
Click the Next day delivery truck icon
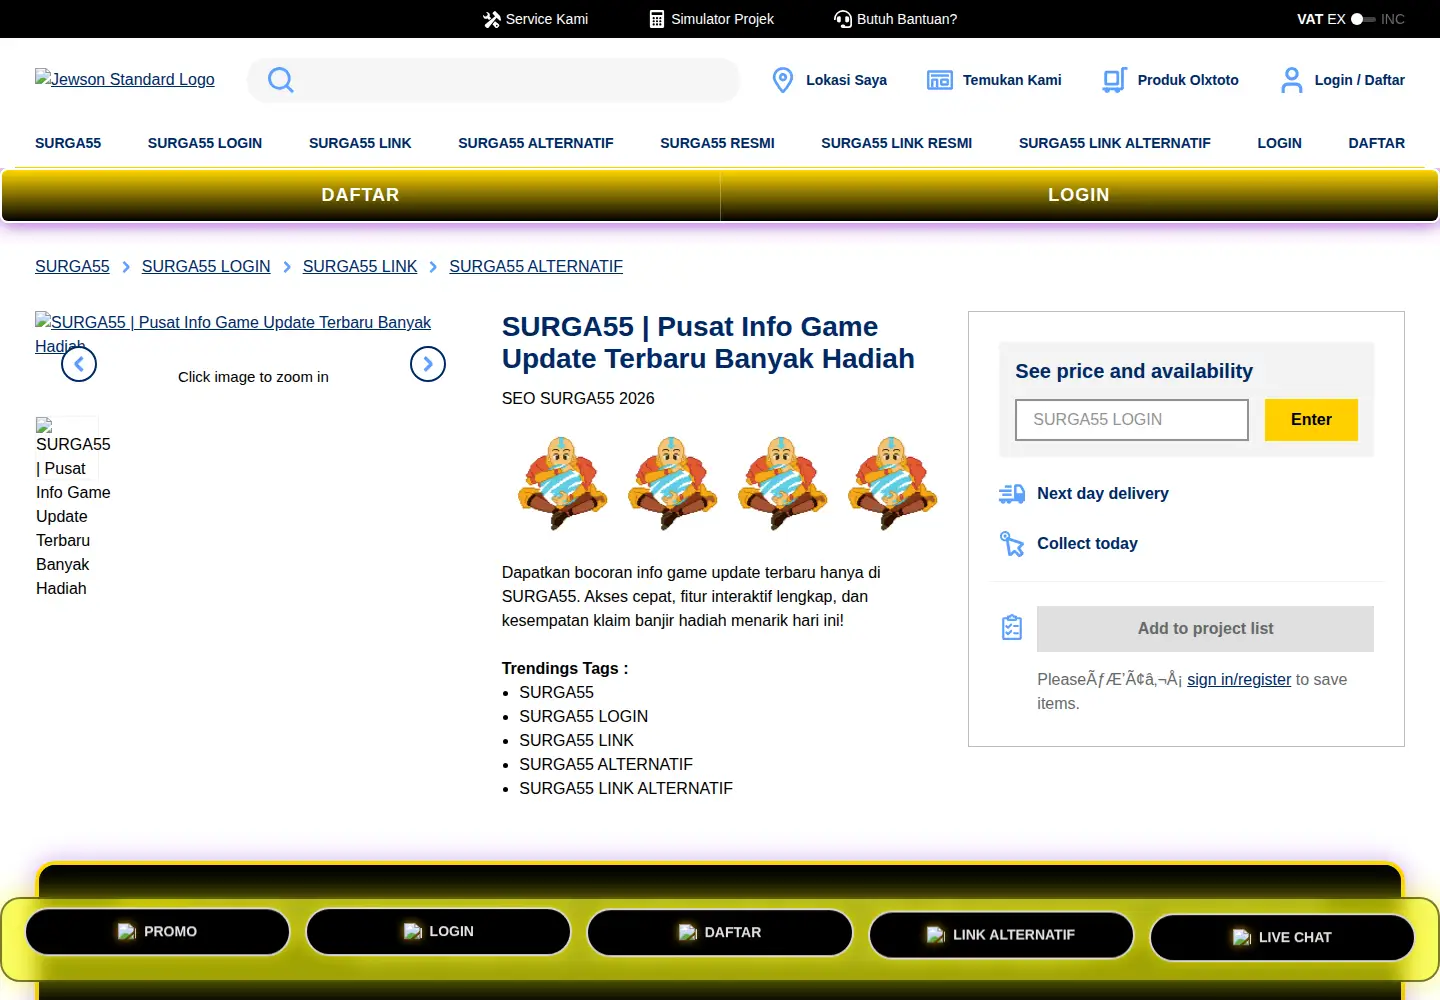pos(1012,493)
